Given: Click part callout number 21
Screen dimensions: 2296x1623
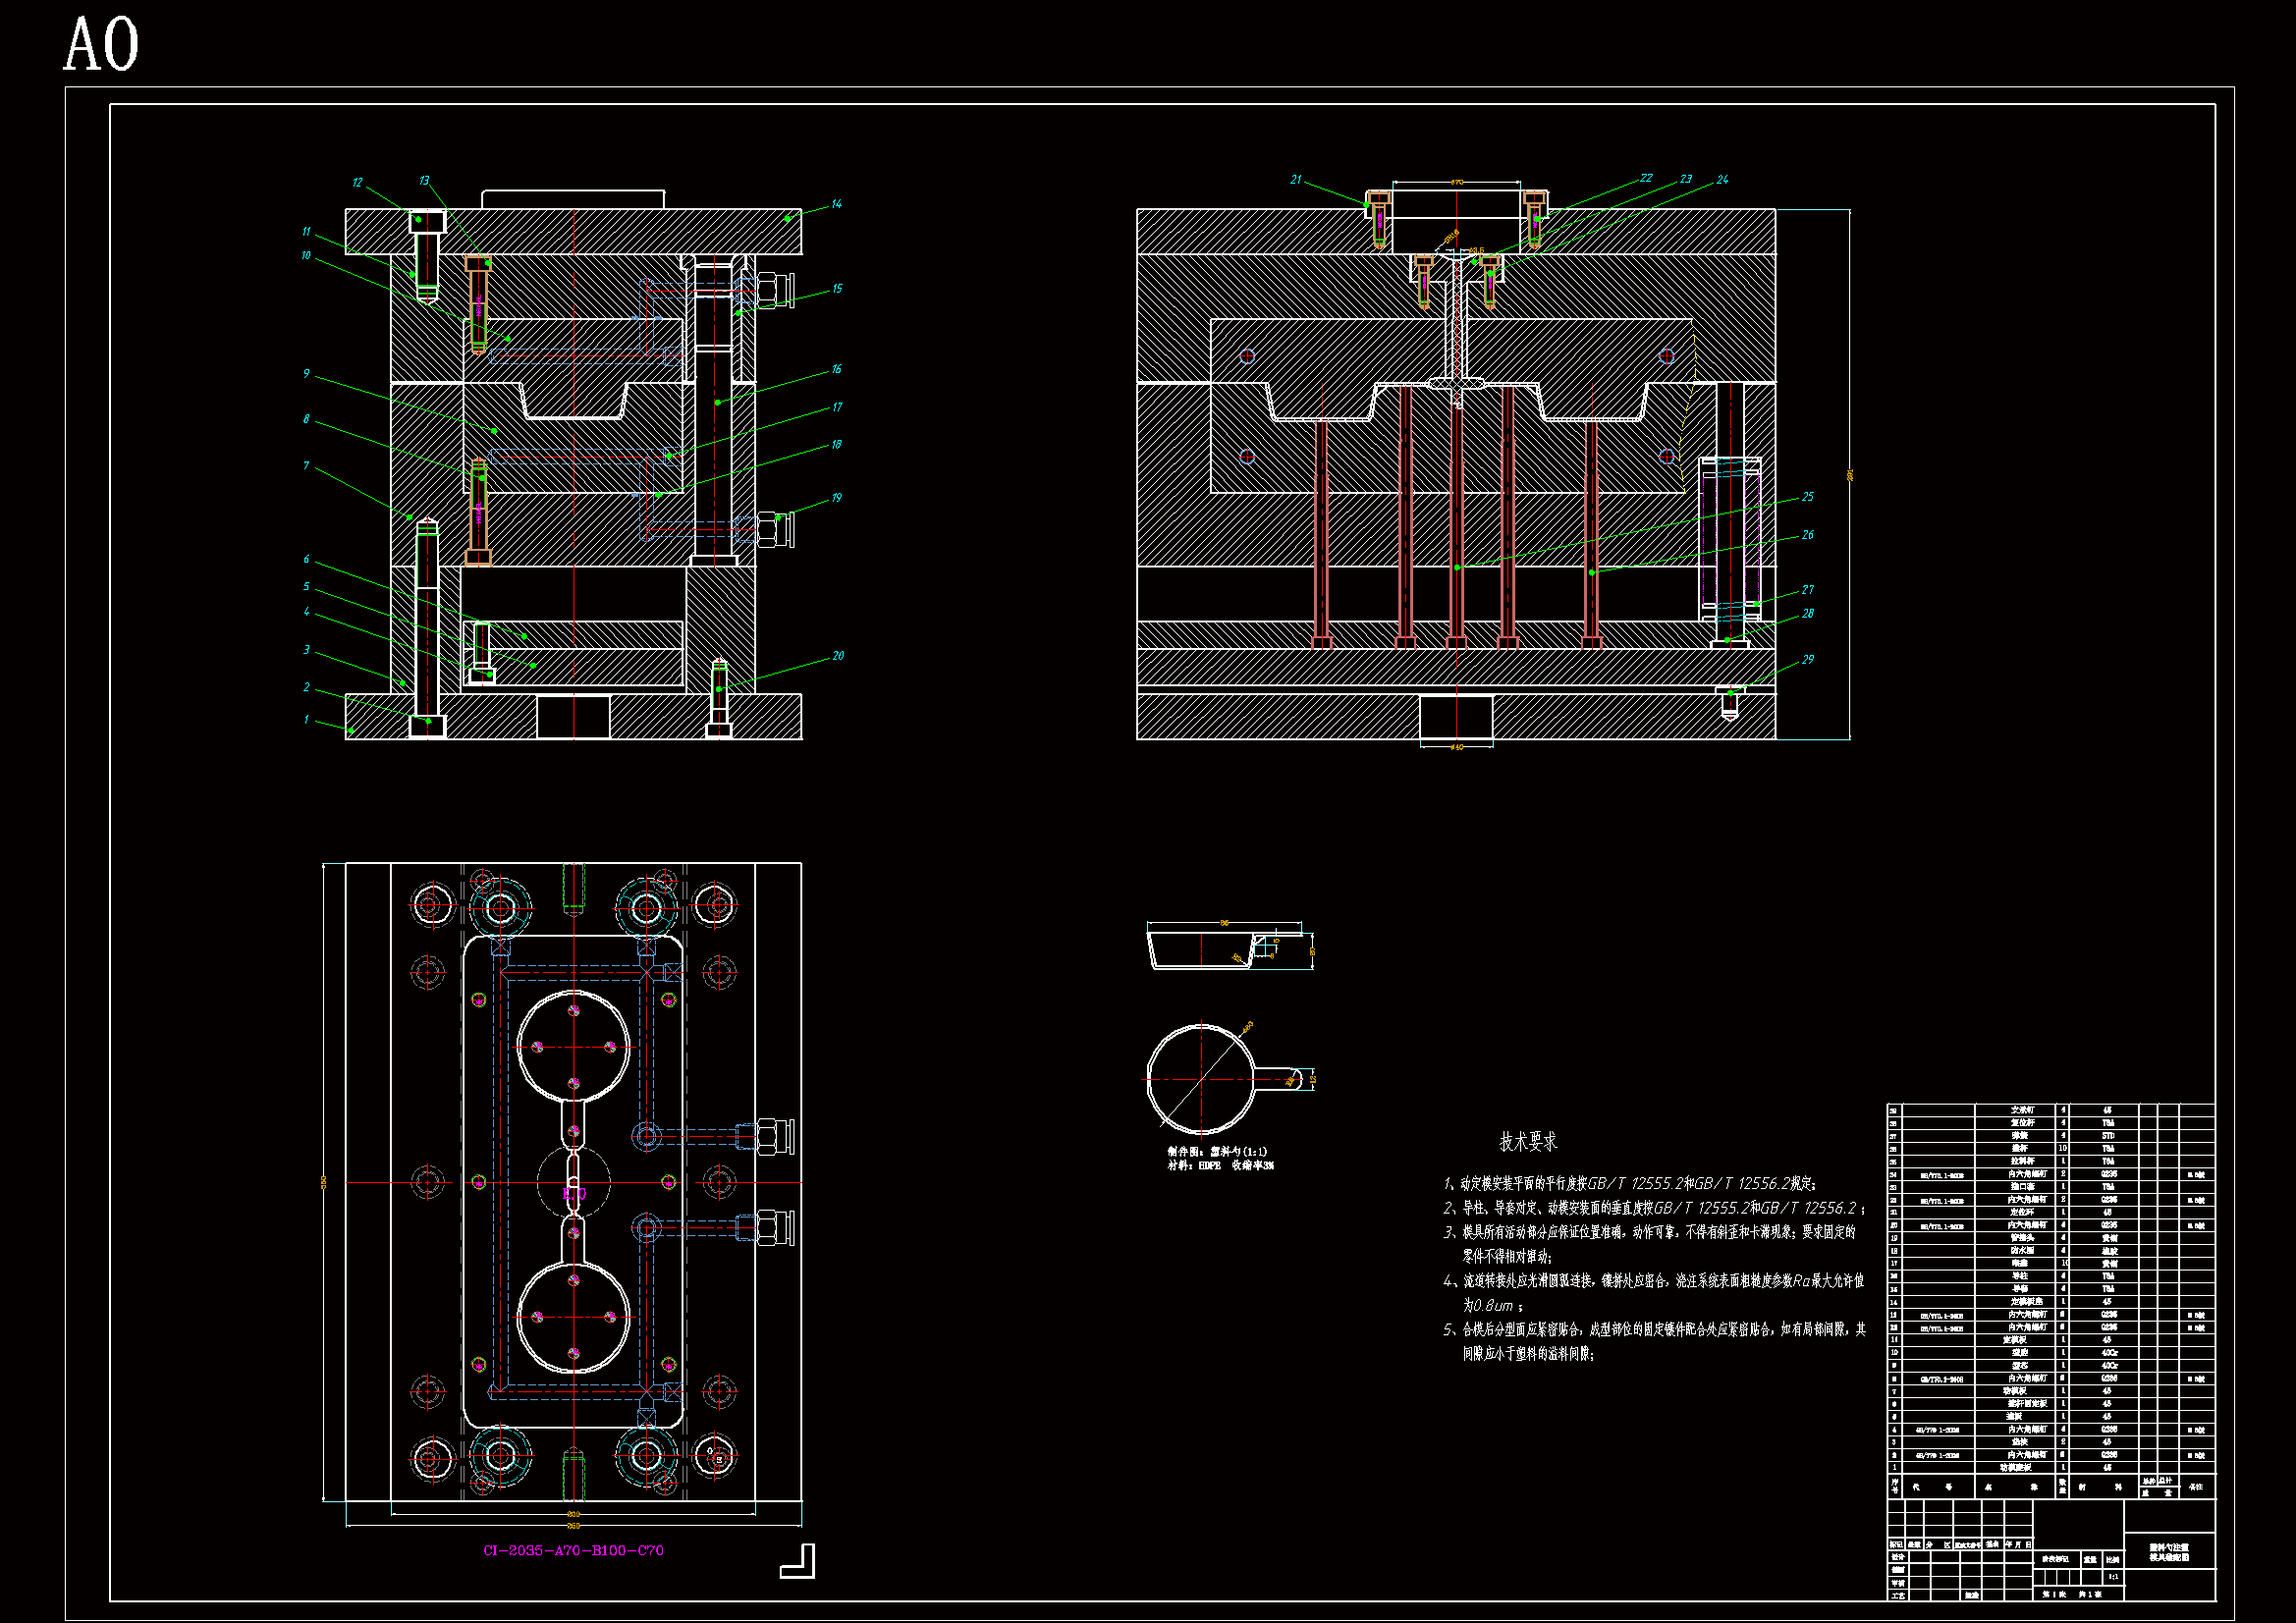Looking at the screenshot, I should (x=1296, y=180).
